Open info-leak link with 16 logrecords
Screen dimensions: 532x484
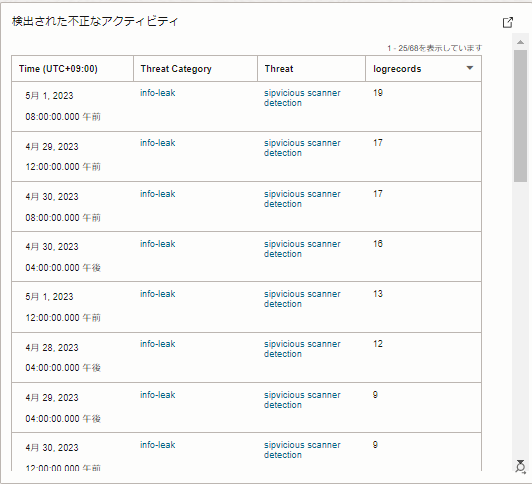(157, 244)
